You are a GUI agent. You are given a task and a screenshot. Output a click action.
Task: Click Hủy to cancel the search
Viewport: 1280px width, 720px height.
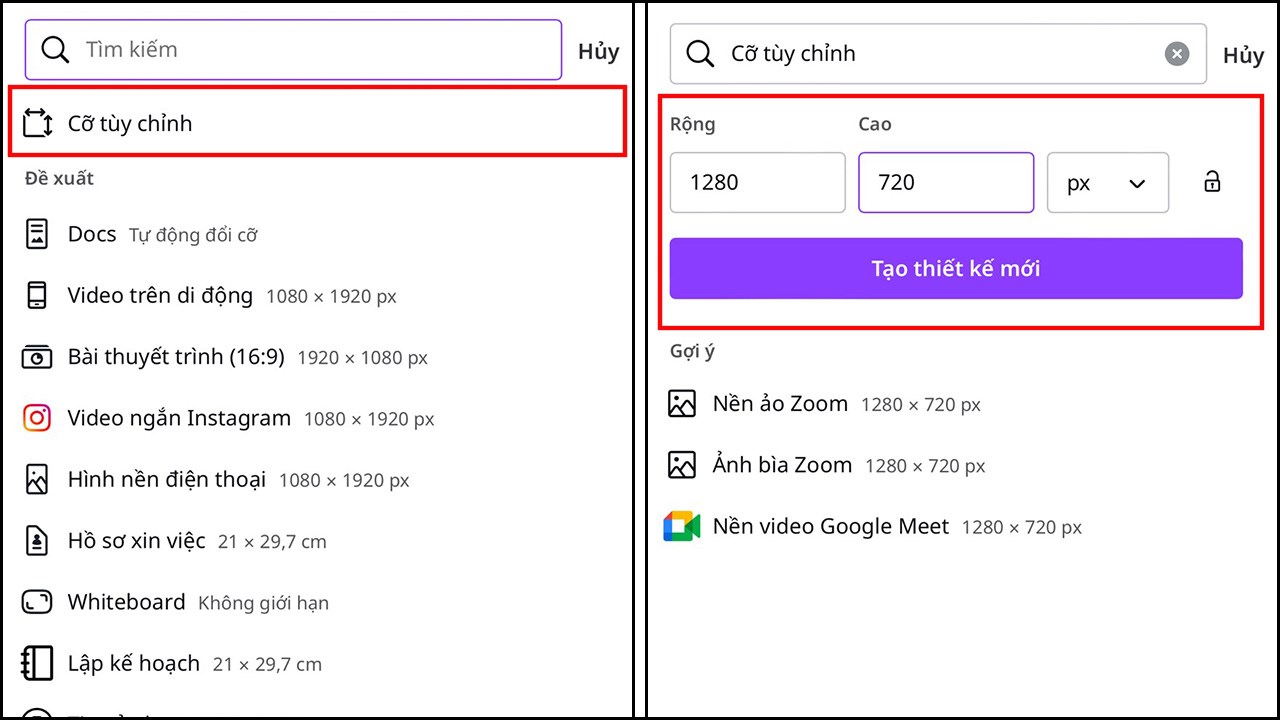598,51
